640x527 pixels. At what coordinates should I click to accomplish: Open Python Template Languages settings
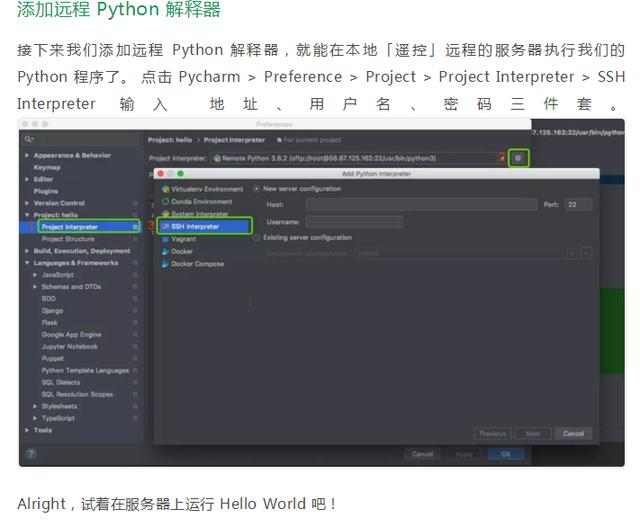click(85, 370)
